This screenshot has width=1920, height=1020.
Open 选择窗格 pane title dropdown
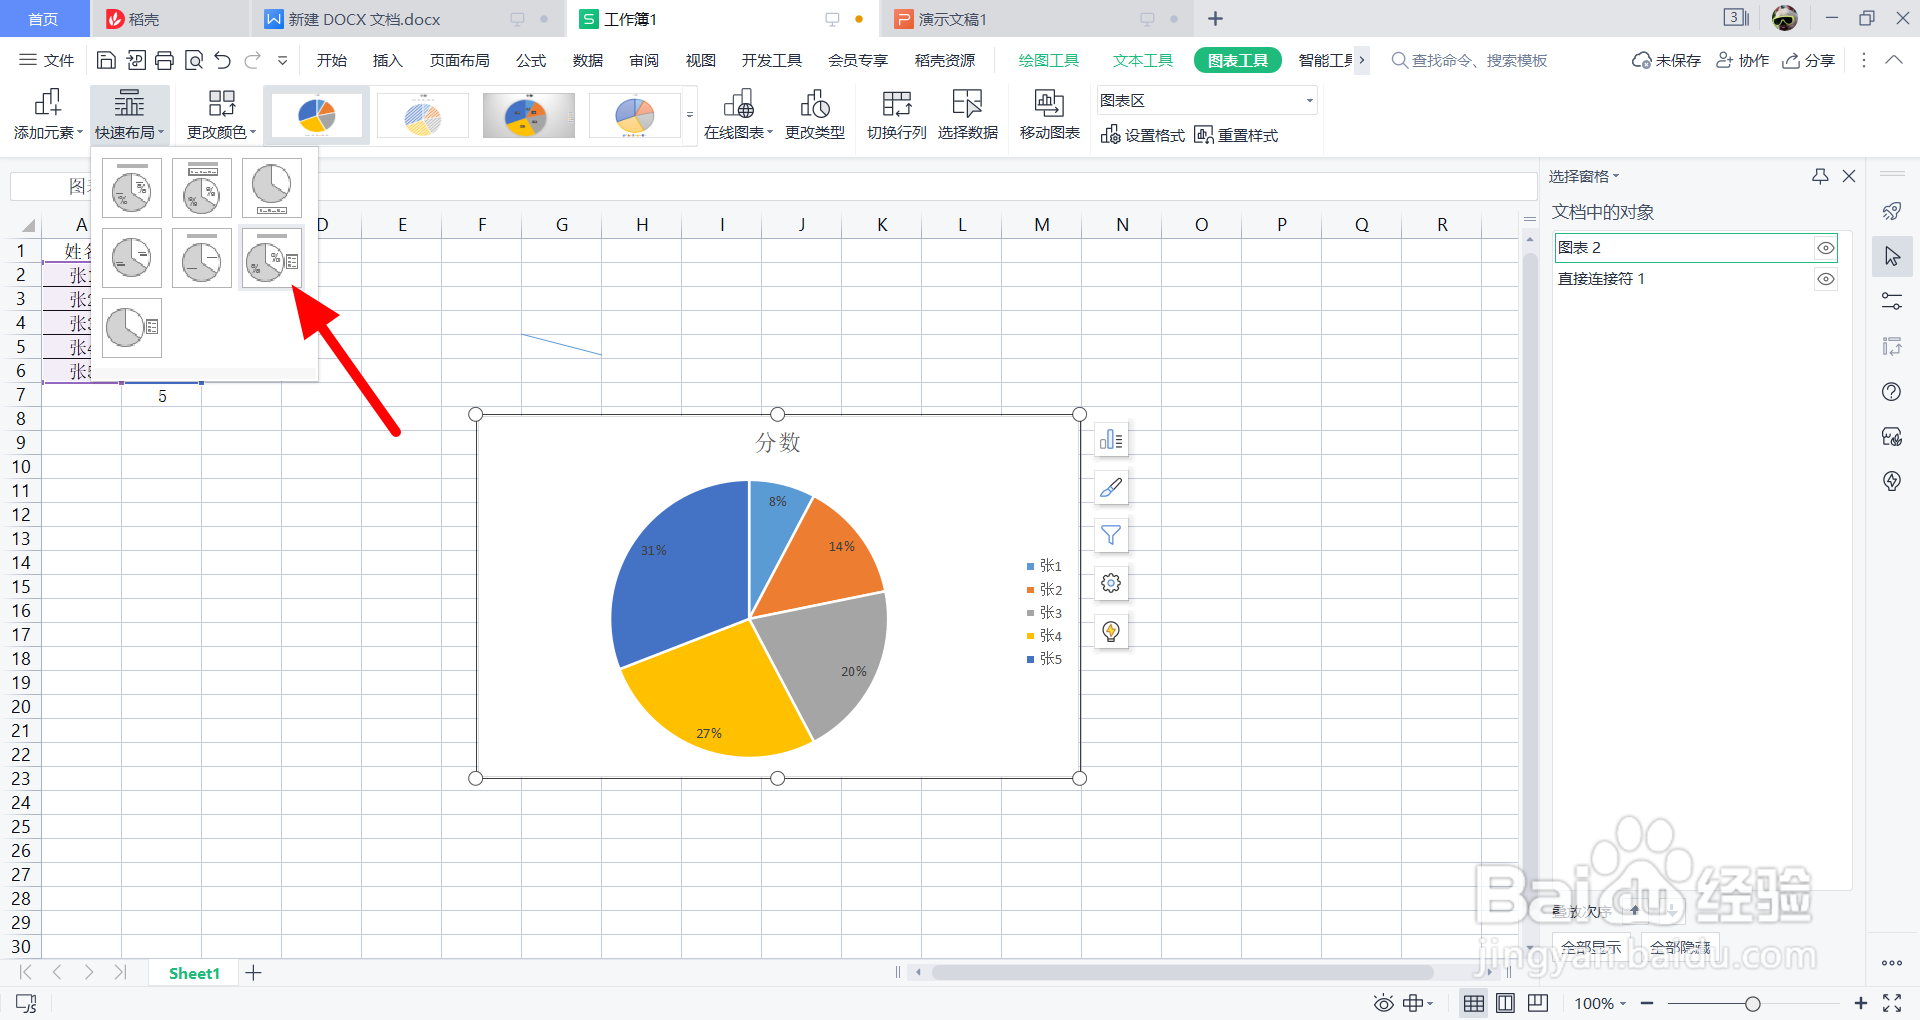coord(1584,176)
